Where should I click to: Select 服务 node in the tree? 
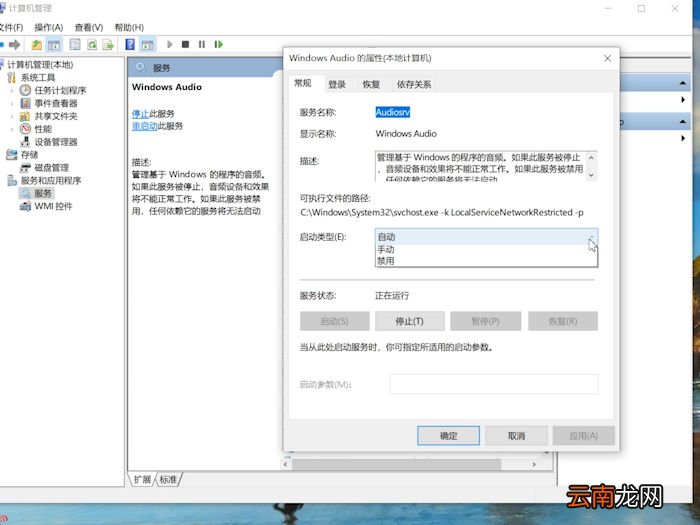43,193
